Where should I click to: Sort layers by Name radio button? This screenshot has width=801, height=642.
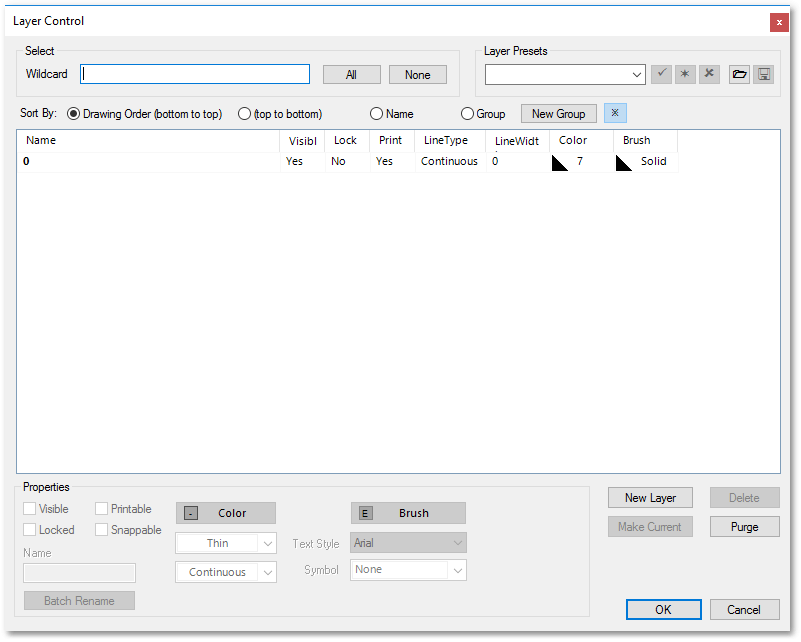pyautogui.click(x=377, y=113)
